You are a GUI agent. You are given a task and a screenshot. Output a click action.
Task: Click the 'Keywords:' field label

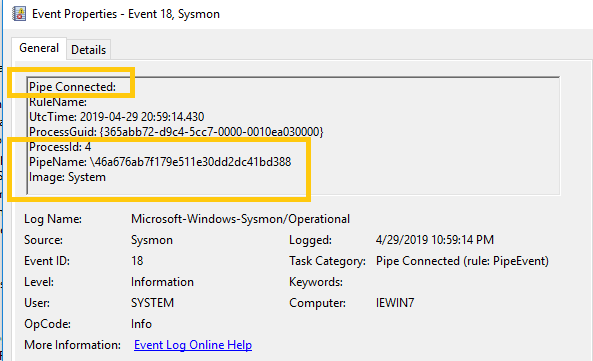pos(316,282)
